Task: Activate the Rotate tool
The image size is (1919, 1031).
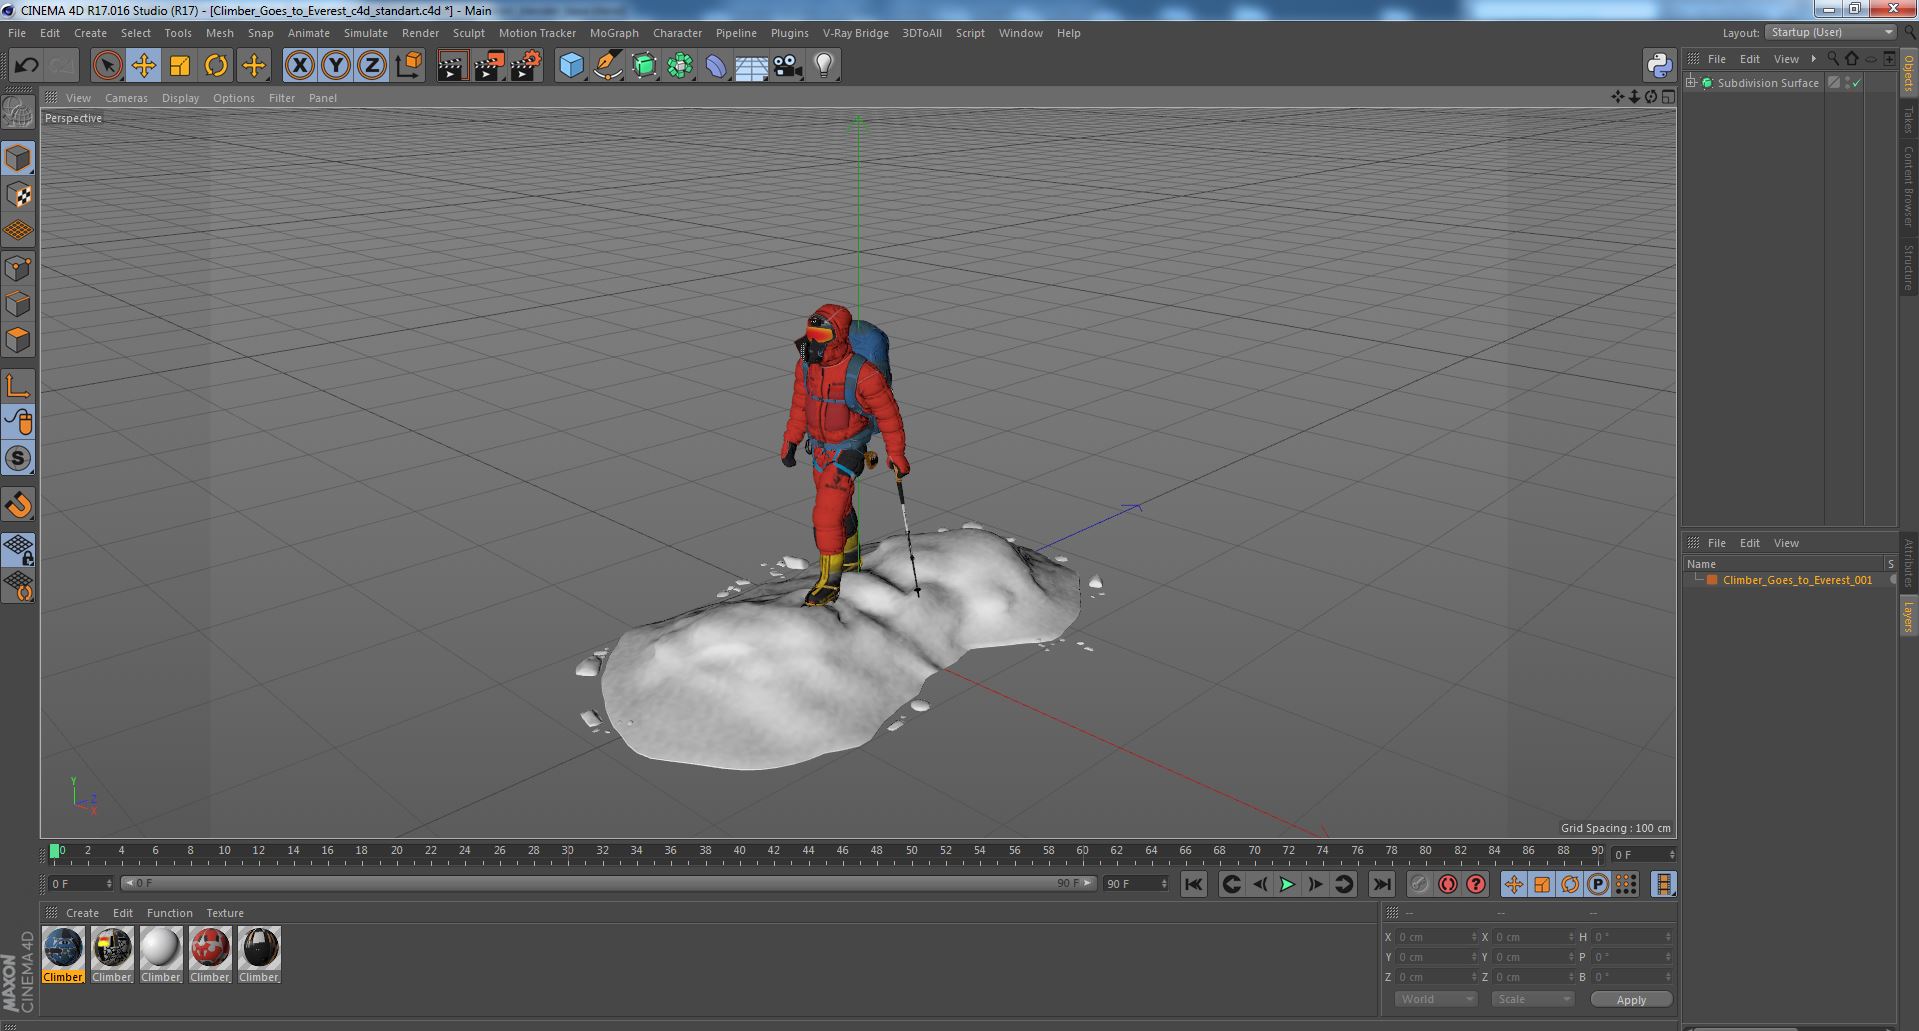Action: click(x=216, y=66)
